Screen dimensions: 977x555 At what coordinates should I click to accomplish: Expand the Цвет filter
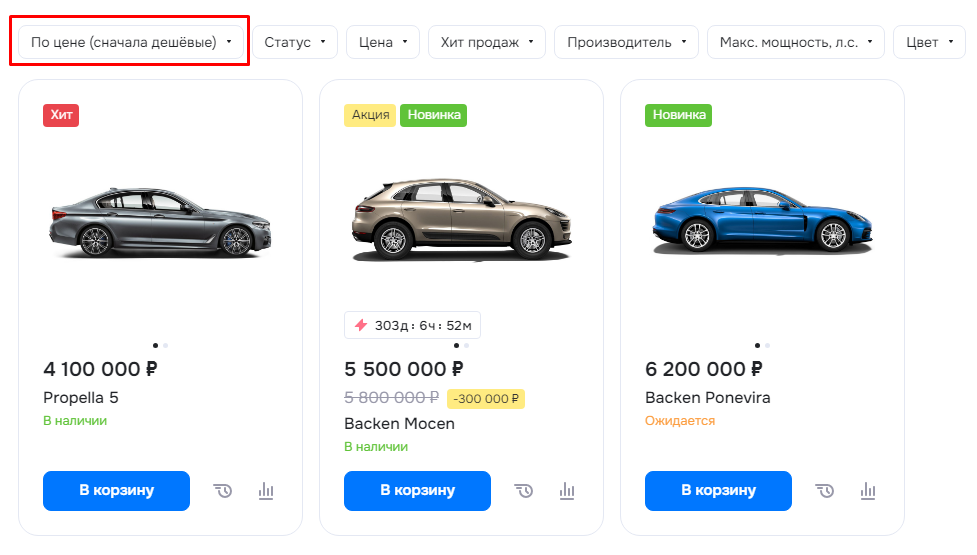tap(929, 42)
